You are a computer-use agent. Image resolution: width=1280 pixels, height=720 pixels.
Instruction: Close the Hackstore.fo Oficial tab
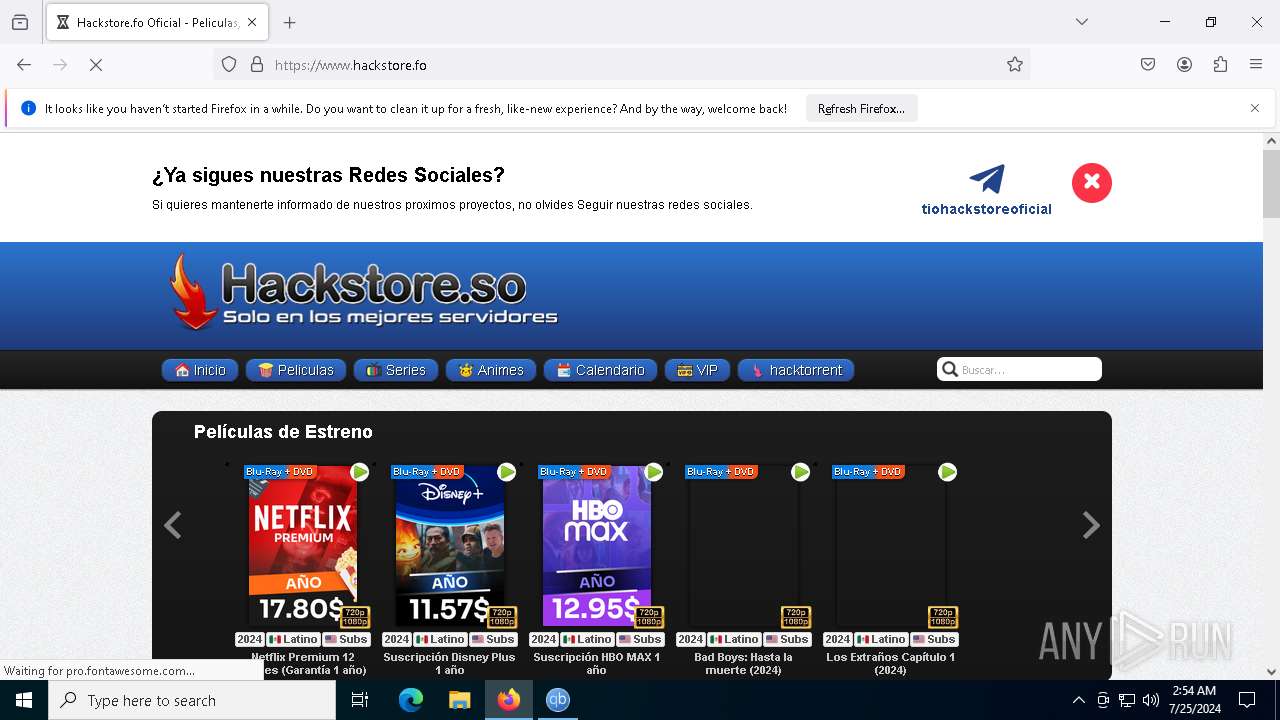(x=252, y=22)
